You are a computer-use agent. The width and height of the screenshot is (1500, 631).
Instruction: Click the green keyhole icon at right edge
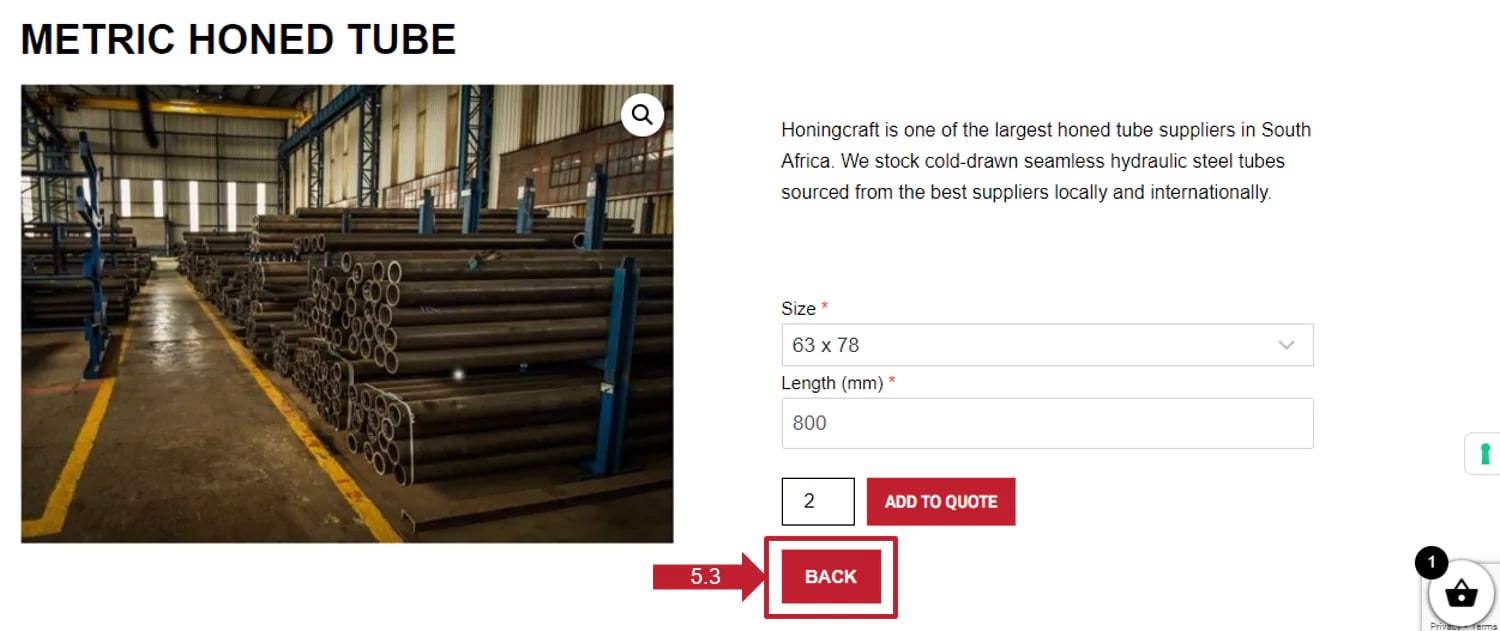tap(1484, 454)
